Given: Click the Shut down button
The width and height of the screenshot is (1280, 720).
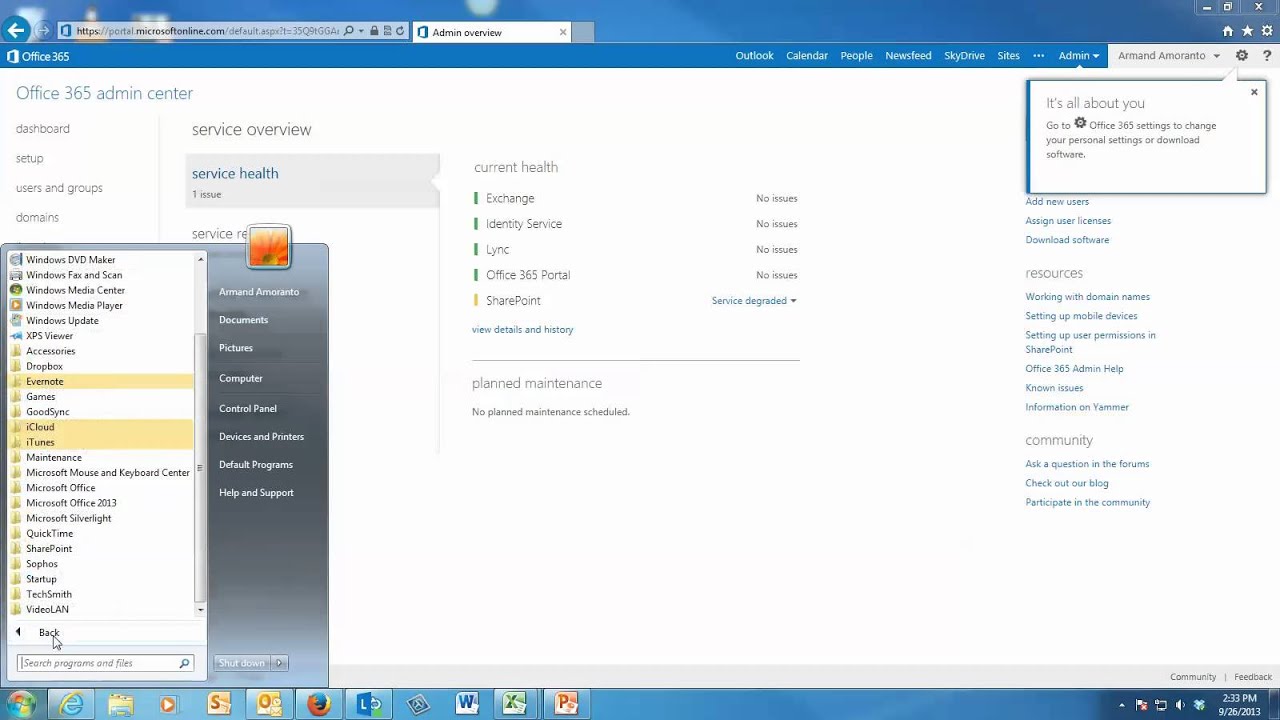Looking at the screenshot, I should point(242,663).
